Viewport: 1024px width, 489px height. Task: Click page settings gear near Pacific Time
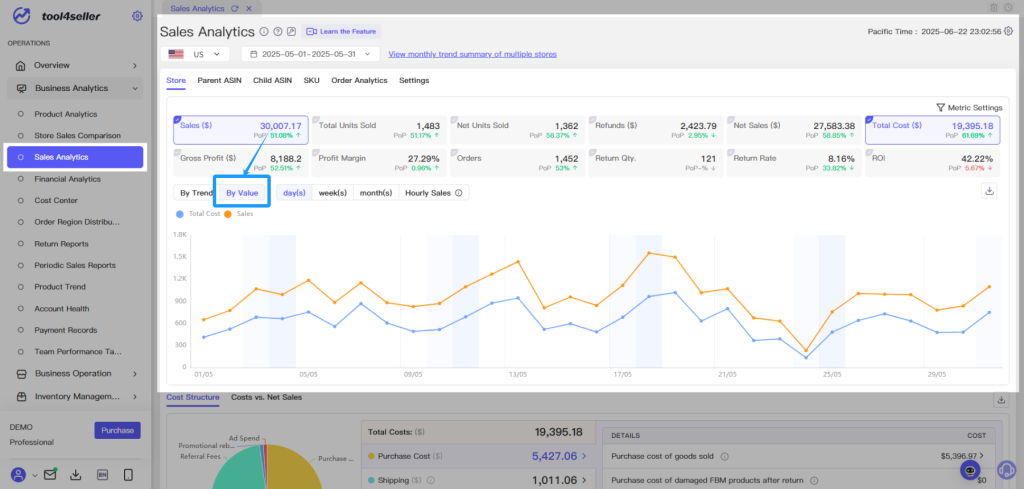(x=1008, y=31)
